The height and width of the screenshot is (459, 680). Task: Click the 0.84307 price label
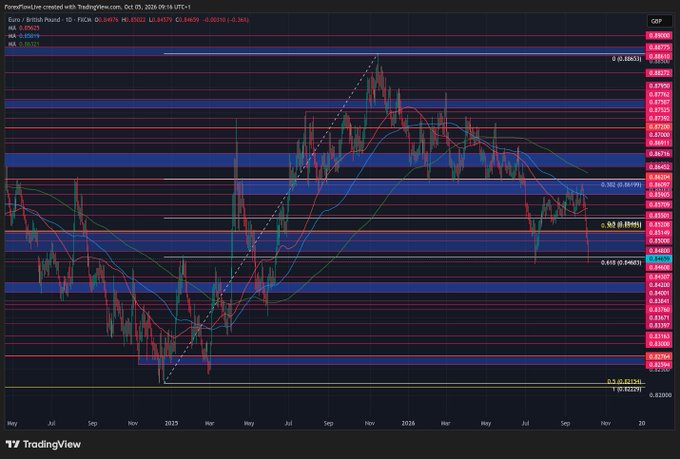click(659, 277)
